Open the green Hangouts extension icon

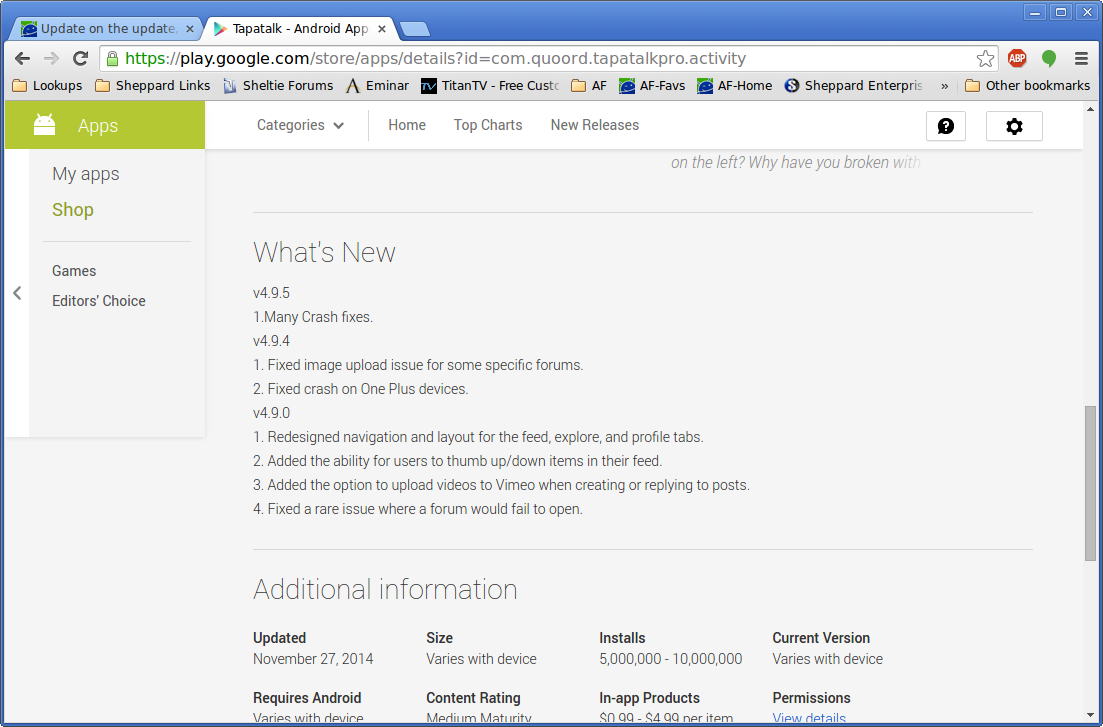[1049, 58]
